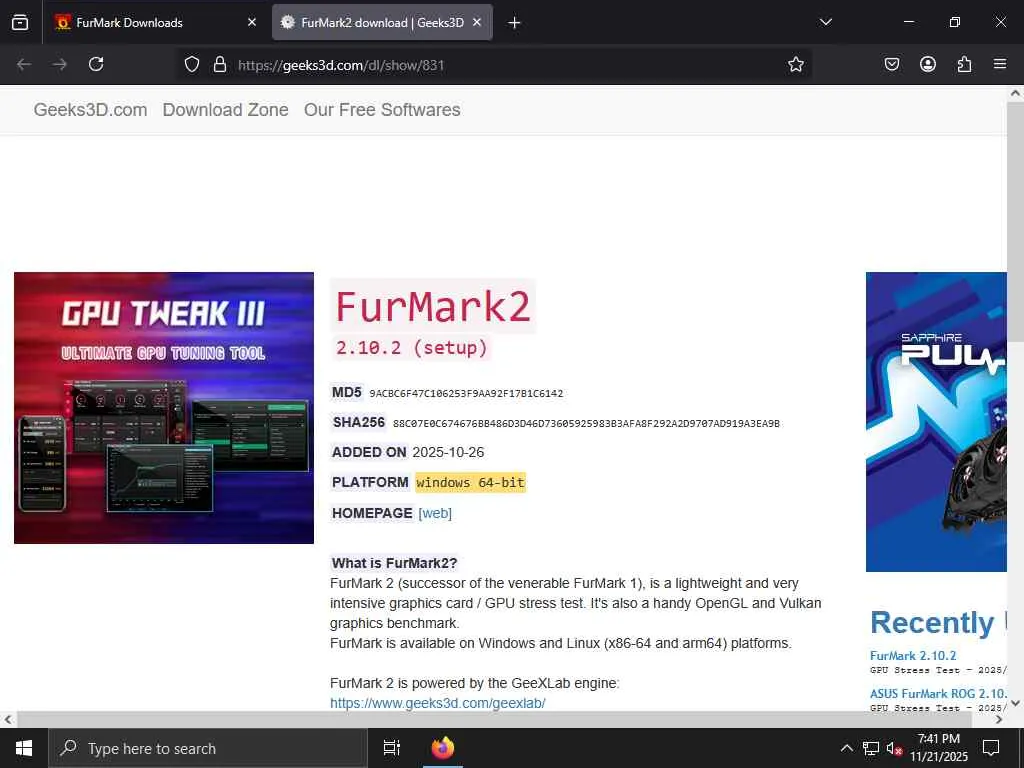Open a new browser tab
The height and width of the screenshot is (768, 1024).
pos(515,23)
